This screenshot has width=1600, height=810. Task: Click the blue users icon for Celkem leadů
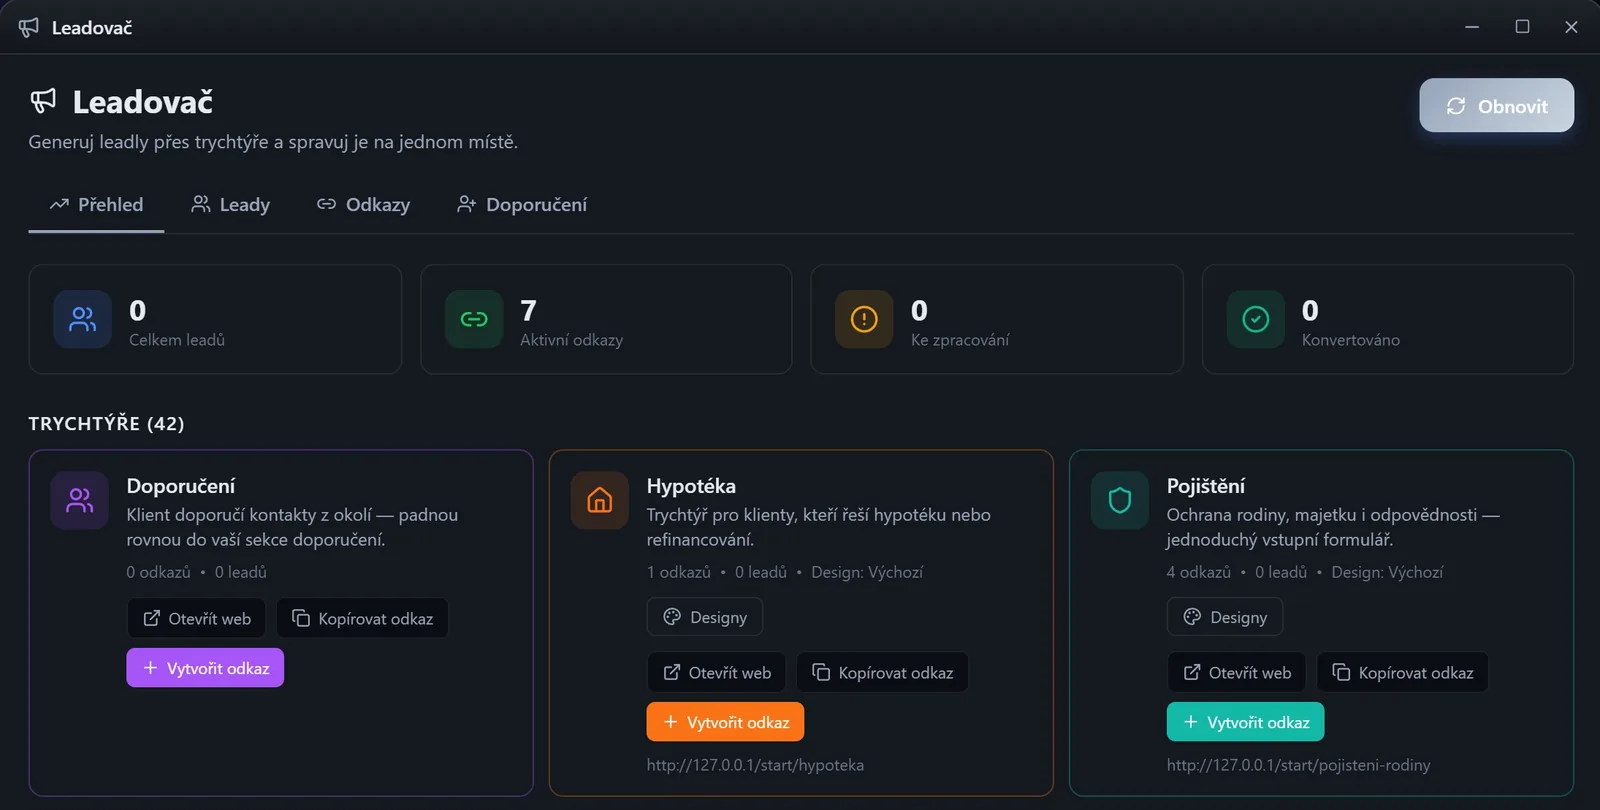tap(83, 319)
